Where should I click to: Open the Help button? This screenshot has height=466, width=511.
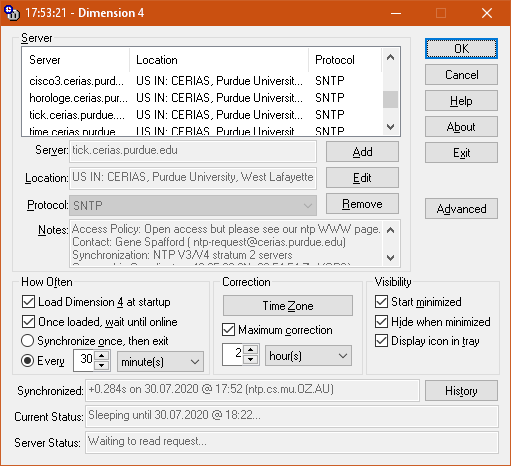click(461, 101)
